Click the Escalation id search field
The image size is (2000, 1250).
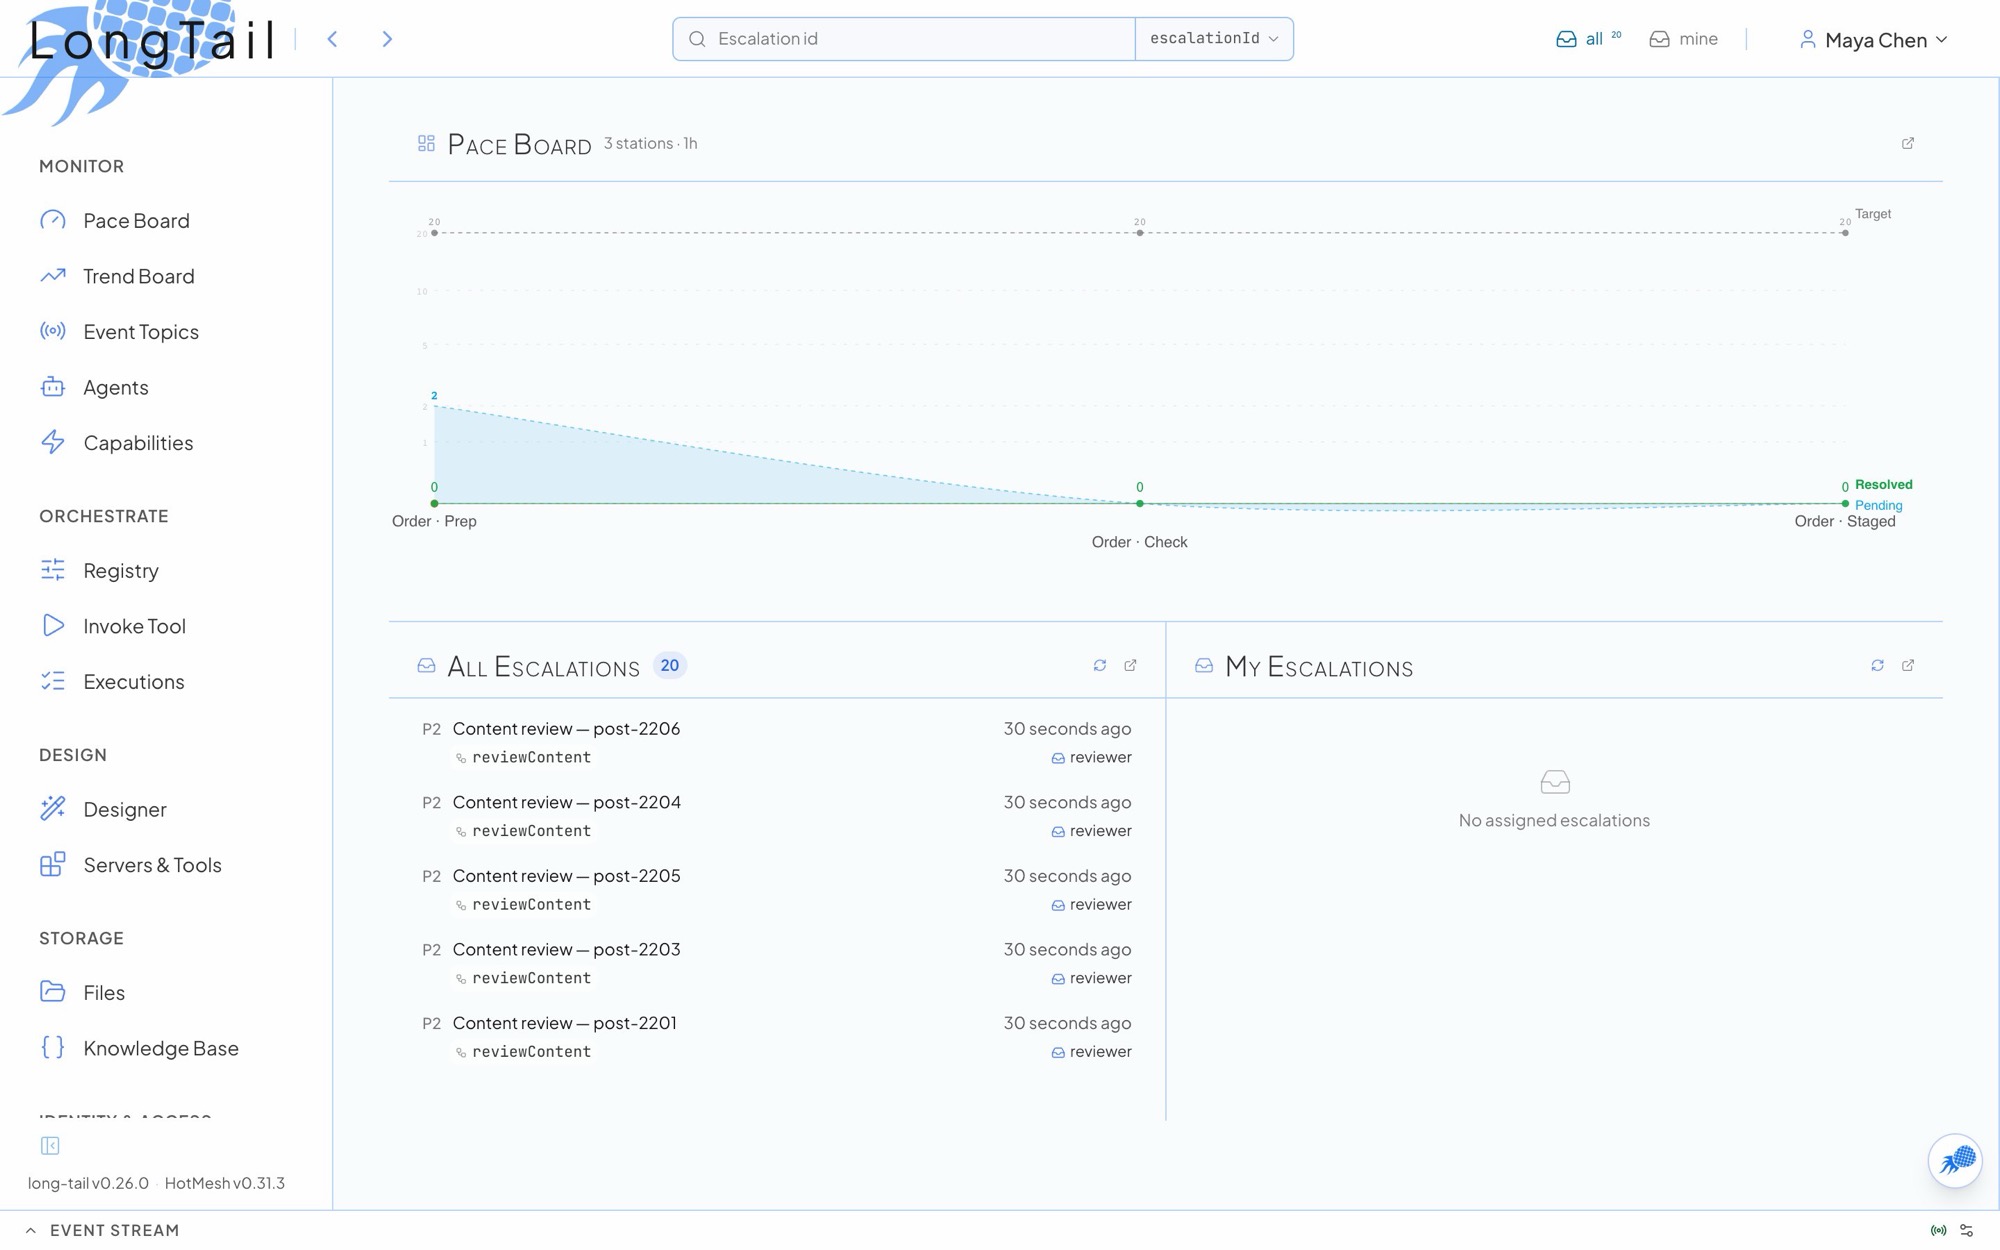click(x=904, y=39)
